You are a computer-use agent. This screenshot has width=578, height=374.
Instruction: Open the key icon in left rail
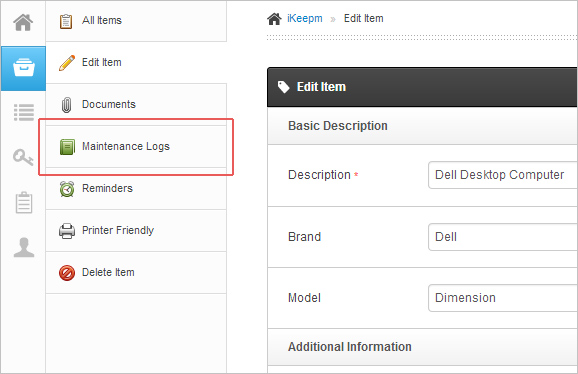click(23, 157)
